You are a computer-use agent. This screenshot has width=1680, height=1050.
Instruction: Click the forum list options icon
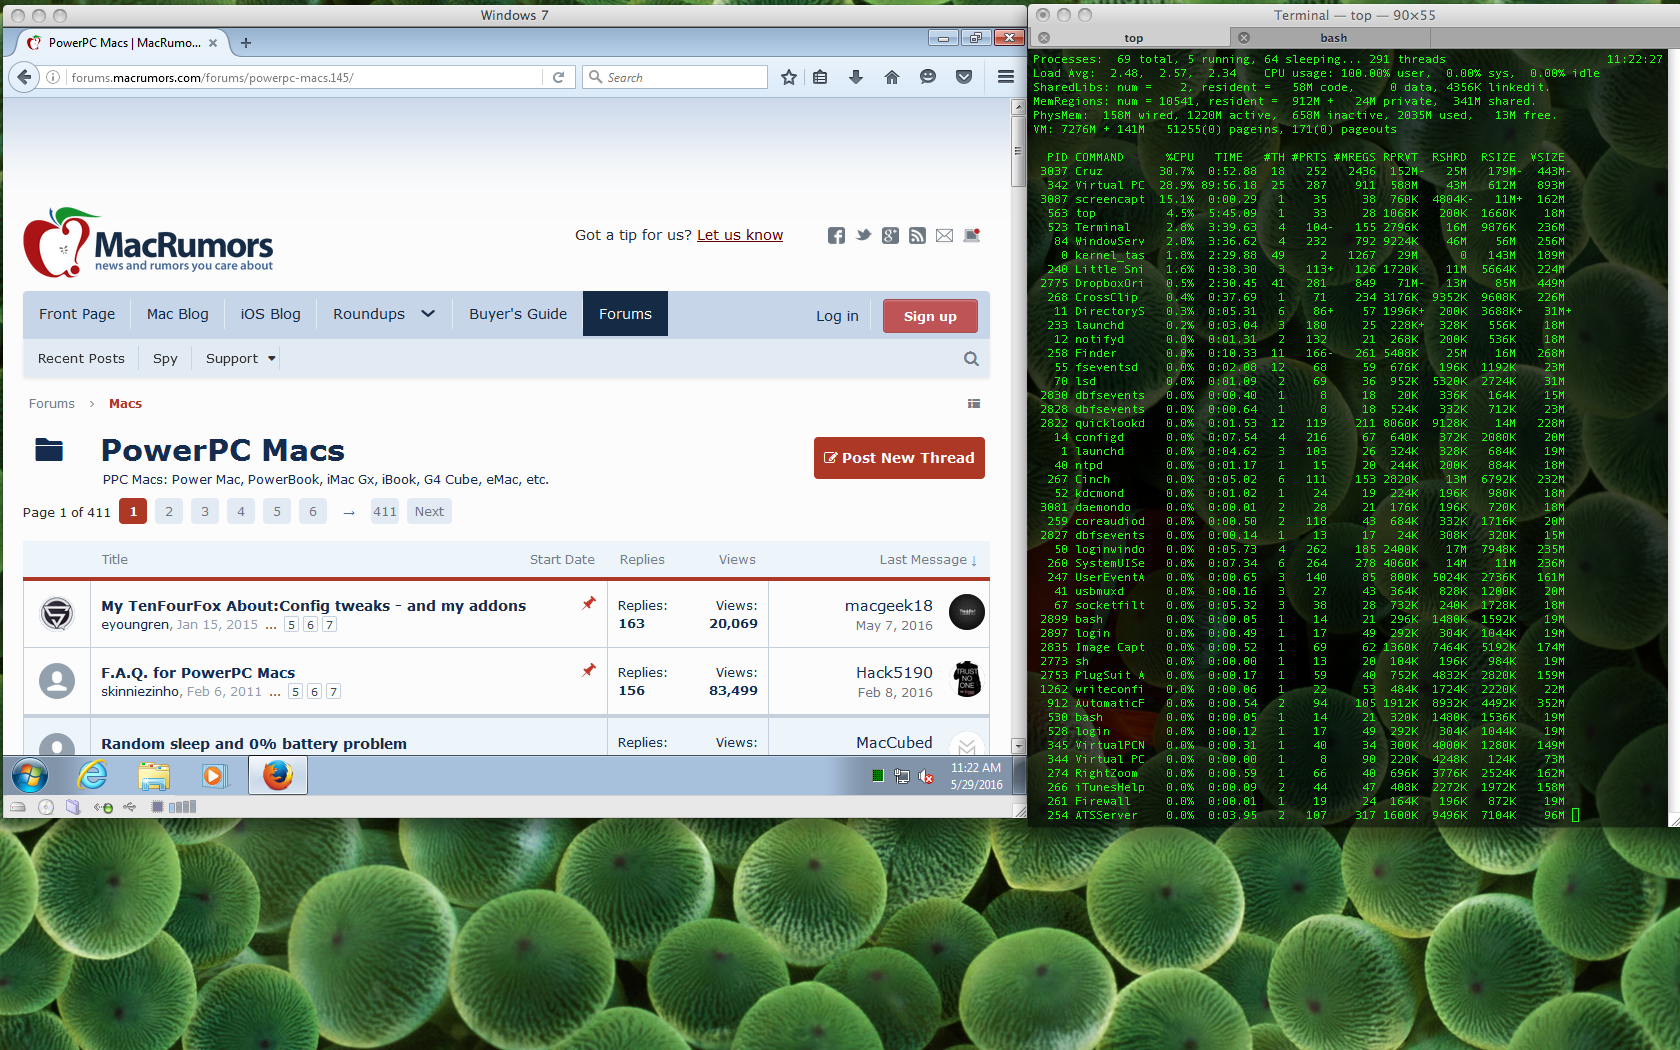pos(974,404)
